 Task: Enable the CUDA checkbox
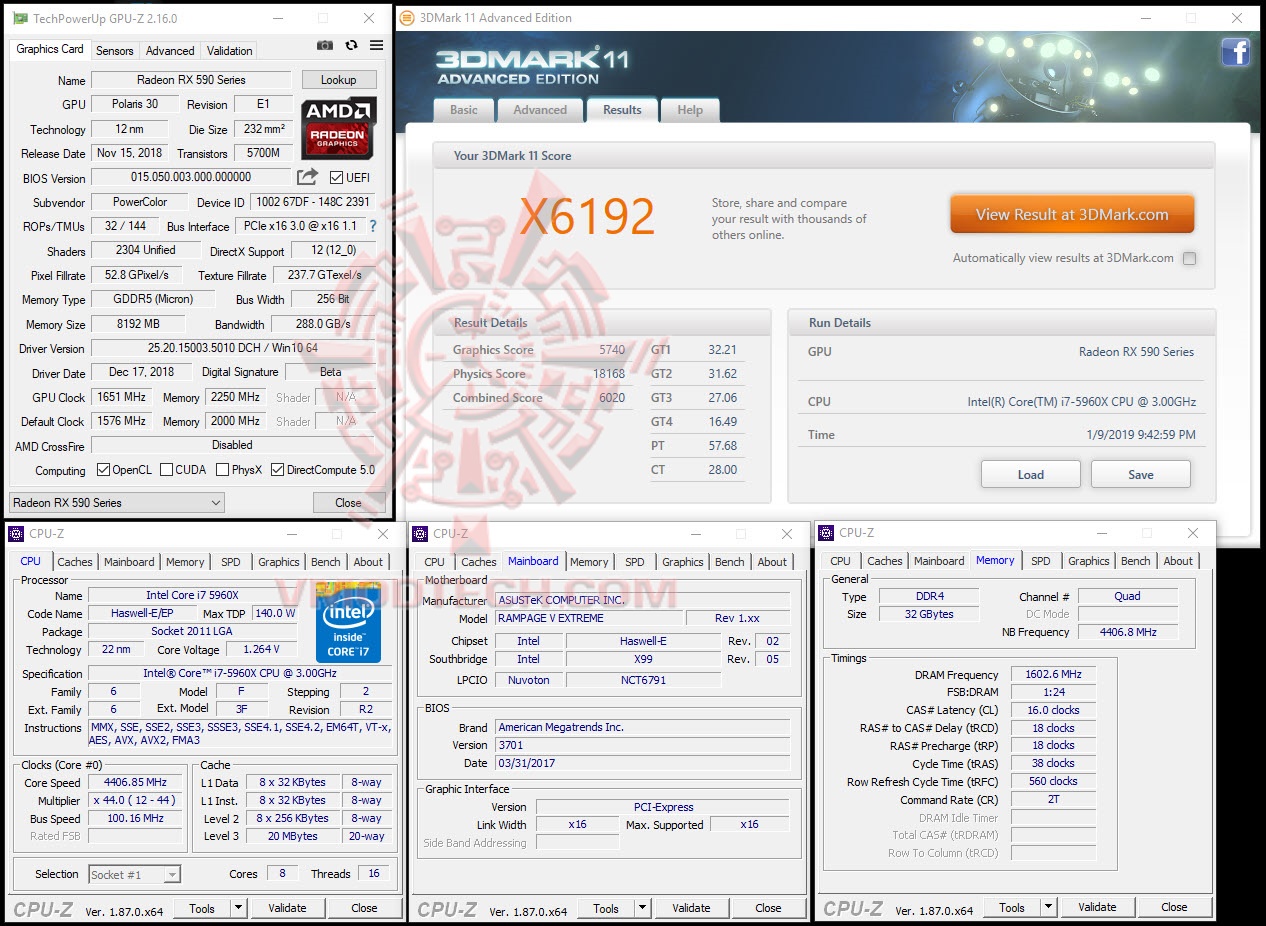pyautogui.click(x=166, y=470)
